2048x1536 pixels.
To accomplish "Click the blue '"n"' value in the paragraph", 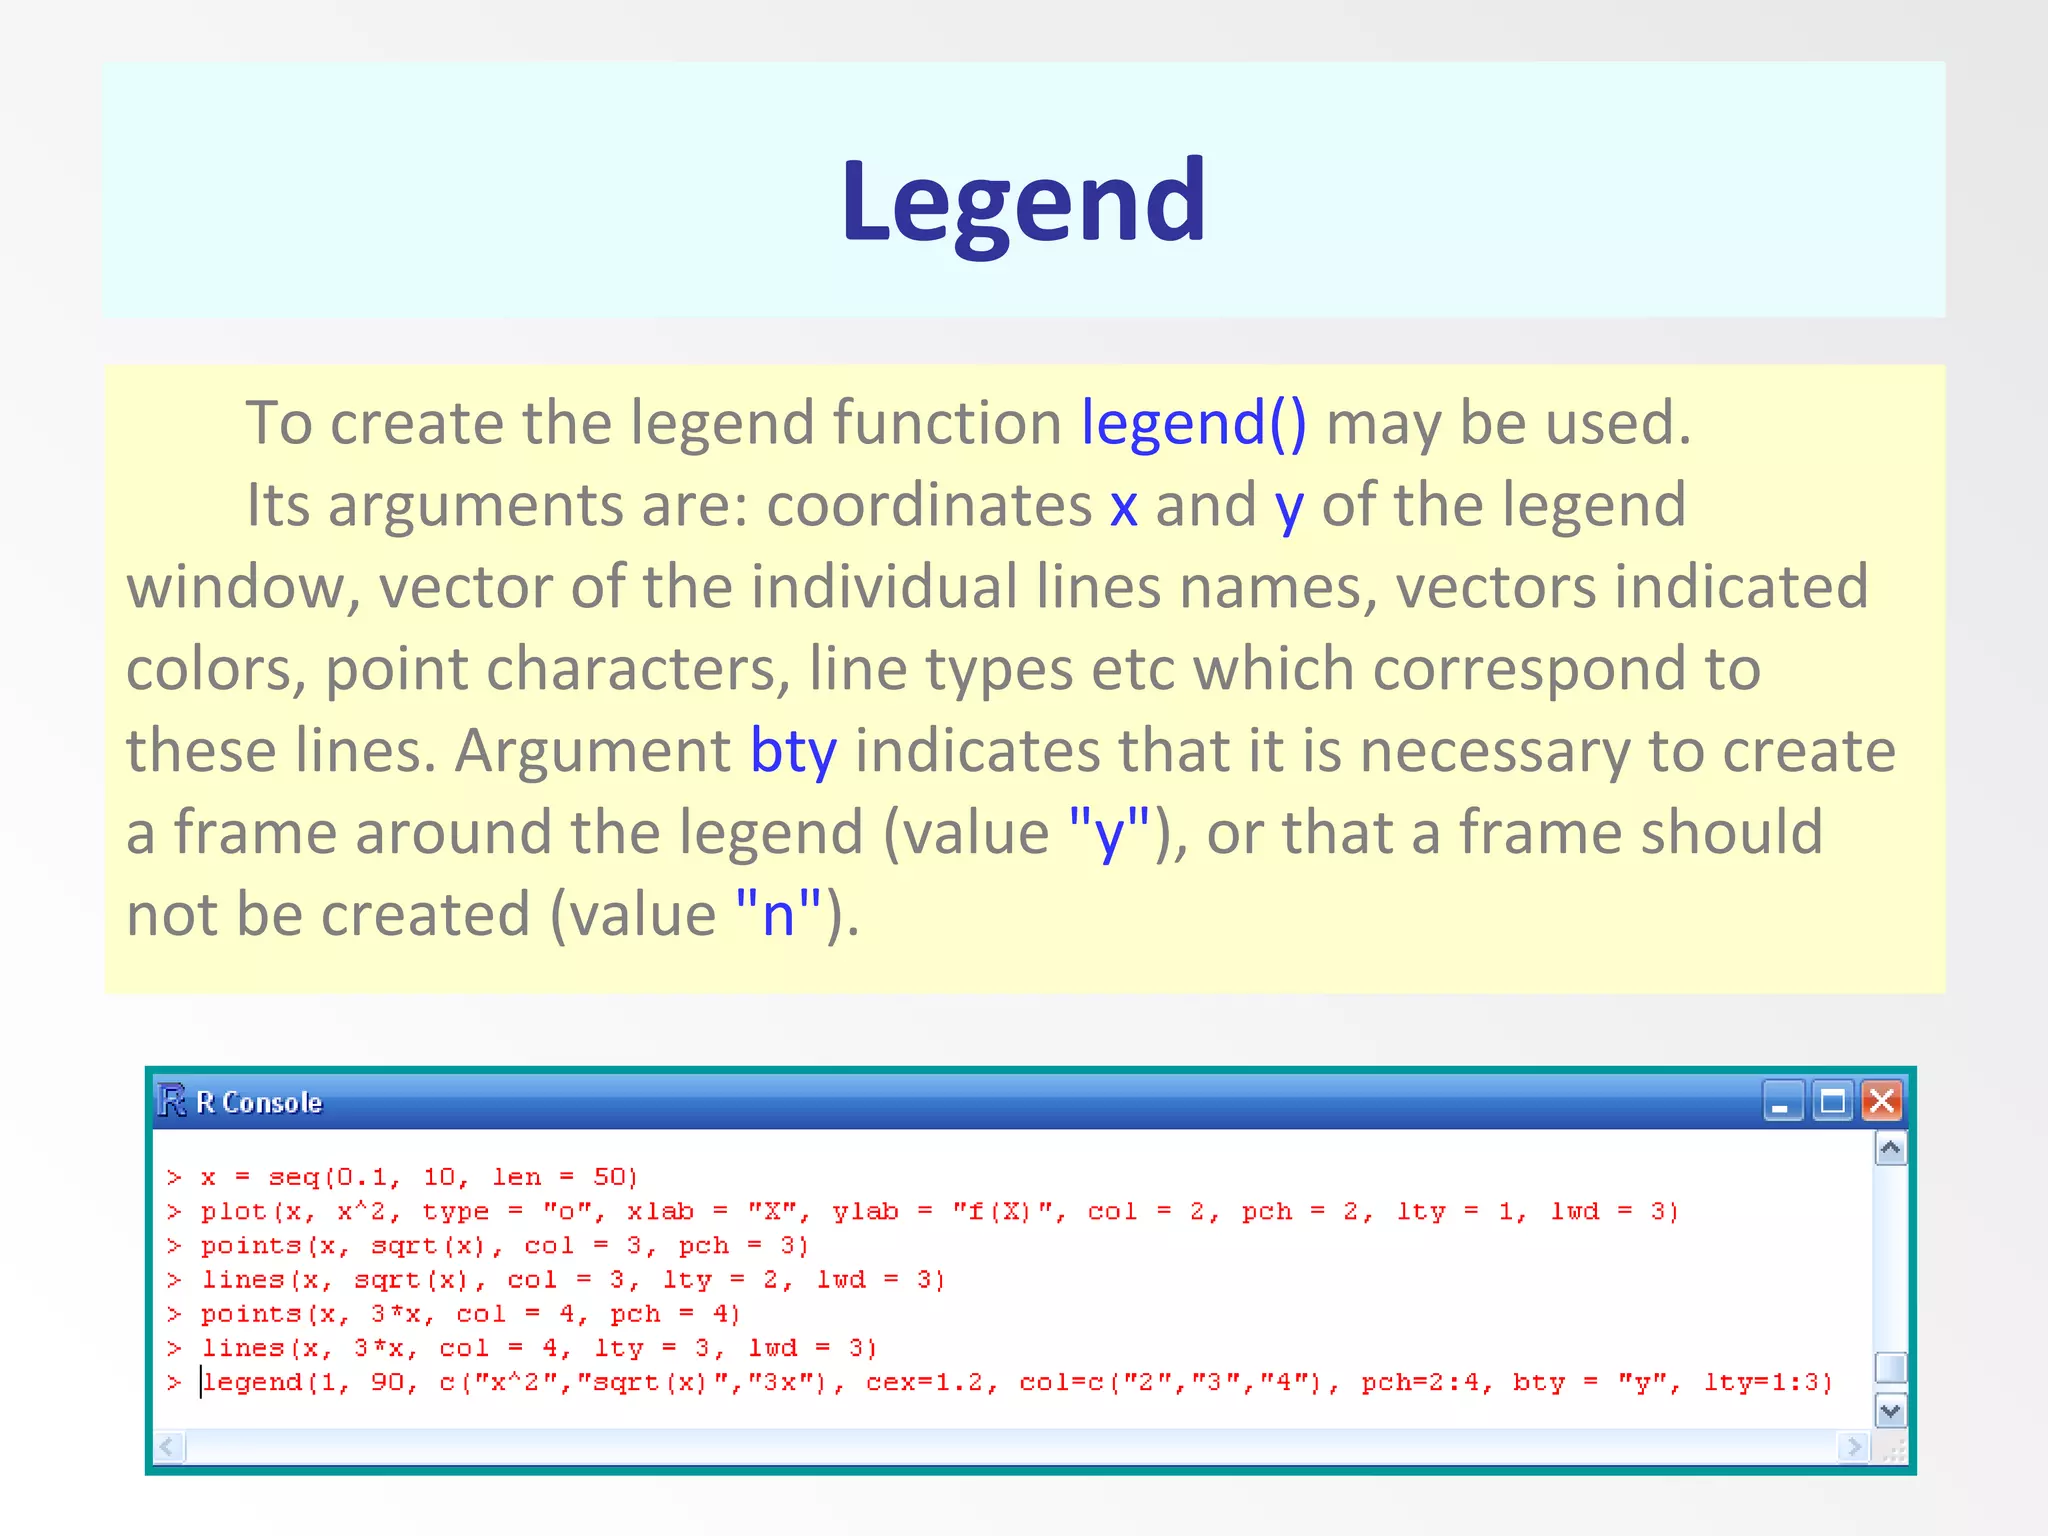I will pos(778,913).
